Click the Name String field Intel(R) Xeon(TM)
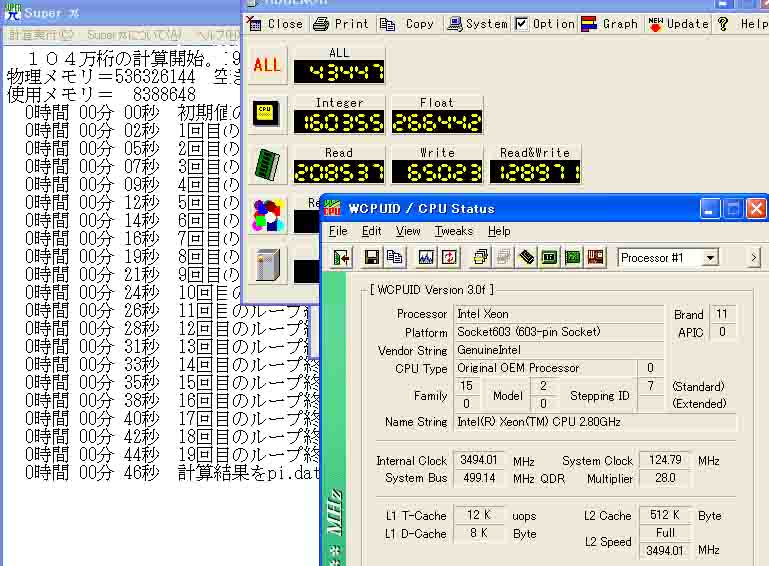 point(595,422)
